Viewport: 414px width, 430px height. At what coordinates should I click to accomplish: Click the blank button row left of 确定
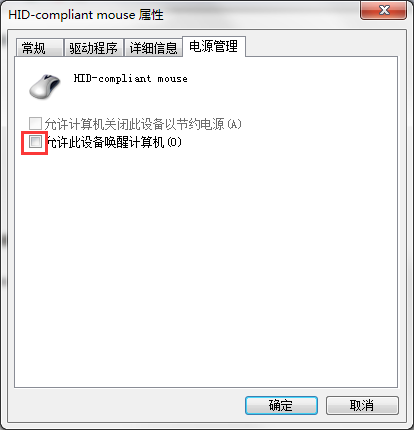(127, 405)
